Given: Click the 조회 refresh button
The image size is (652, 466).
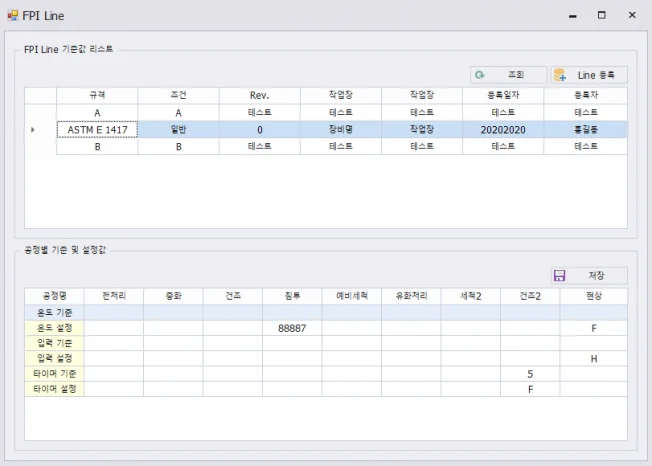Looking at the screenshot, I should (x=508, y=75).
